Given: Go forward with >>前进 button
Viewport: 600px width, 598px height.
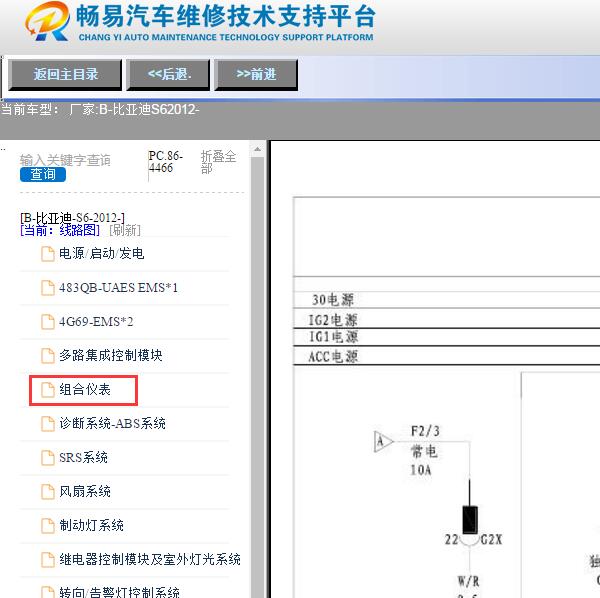Looking at the screenshot, I should (256, 75).
